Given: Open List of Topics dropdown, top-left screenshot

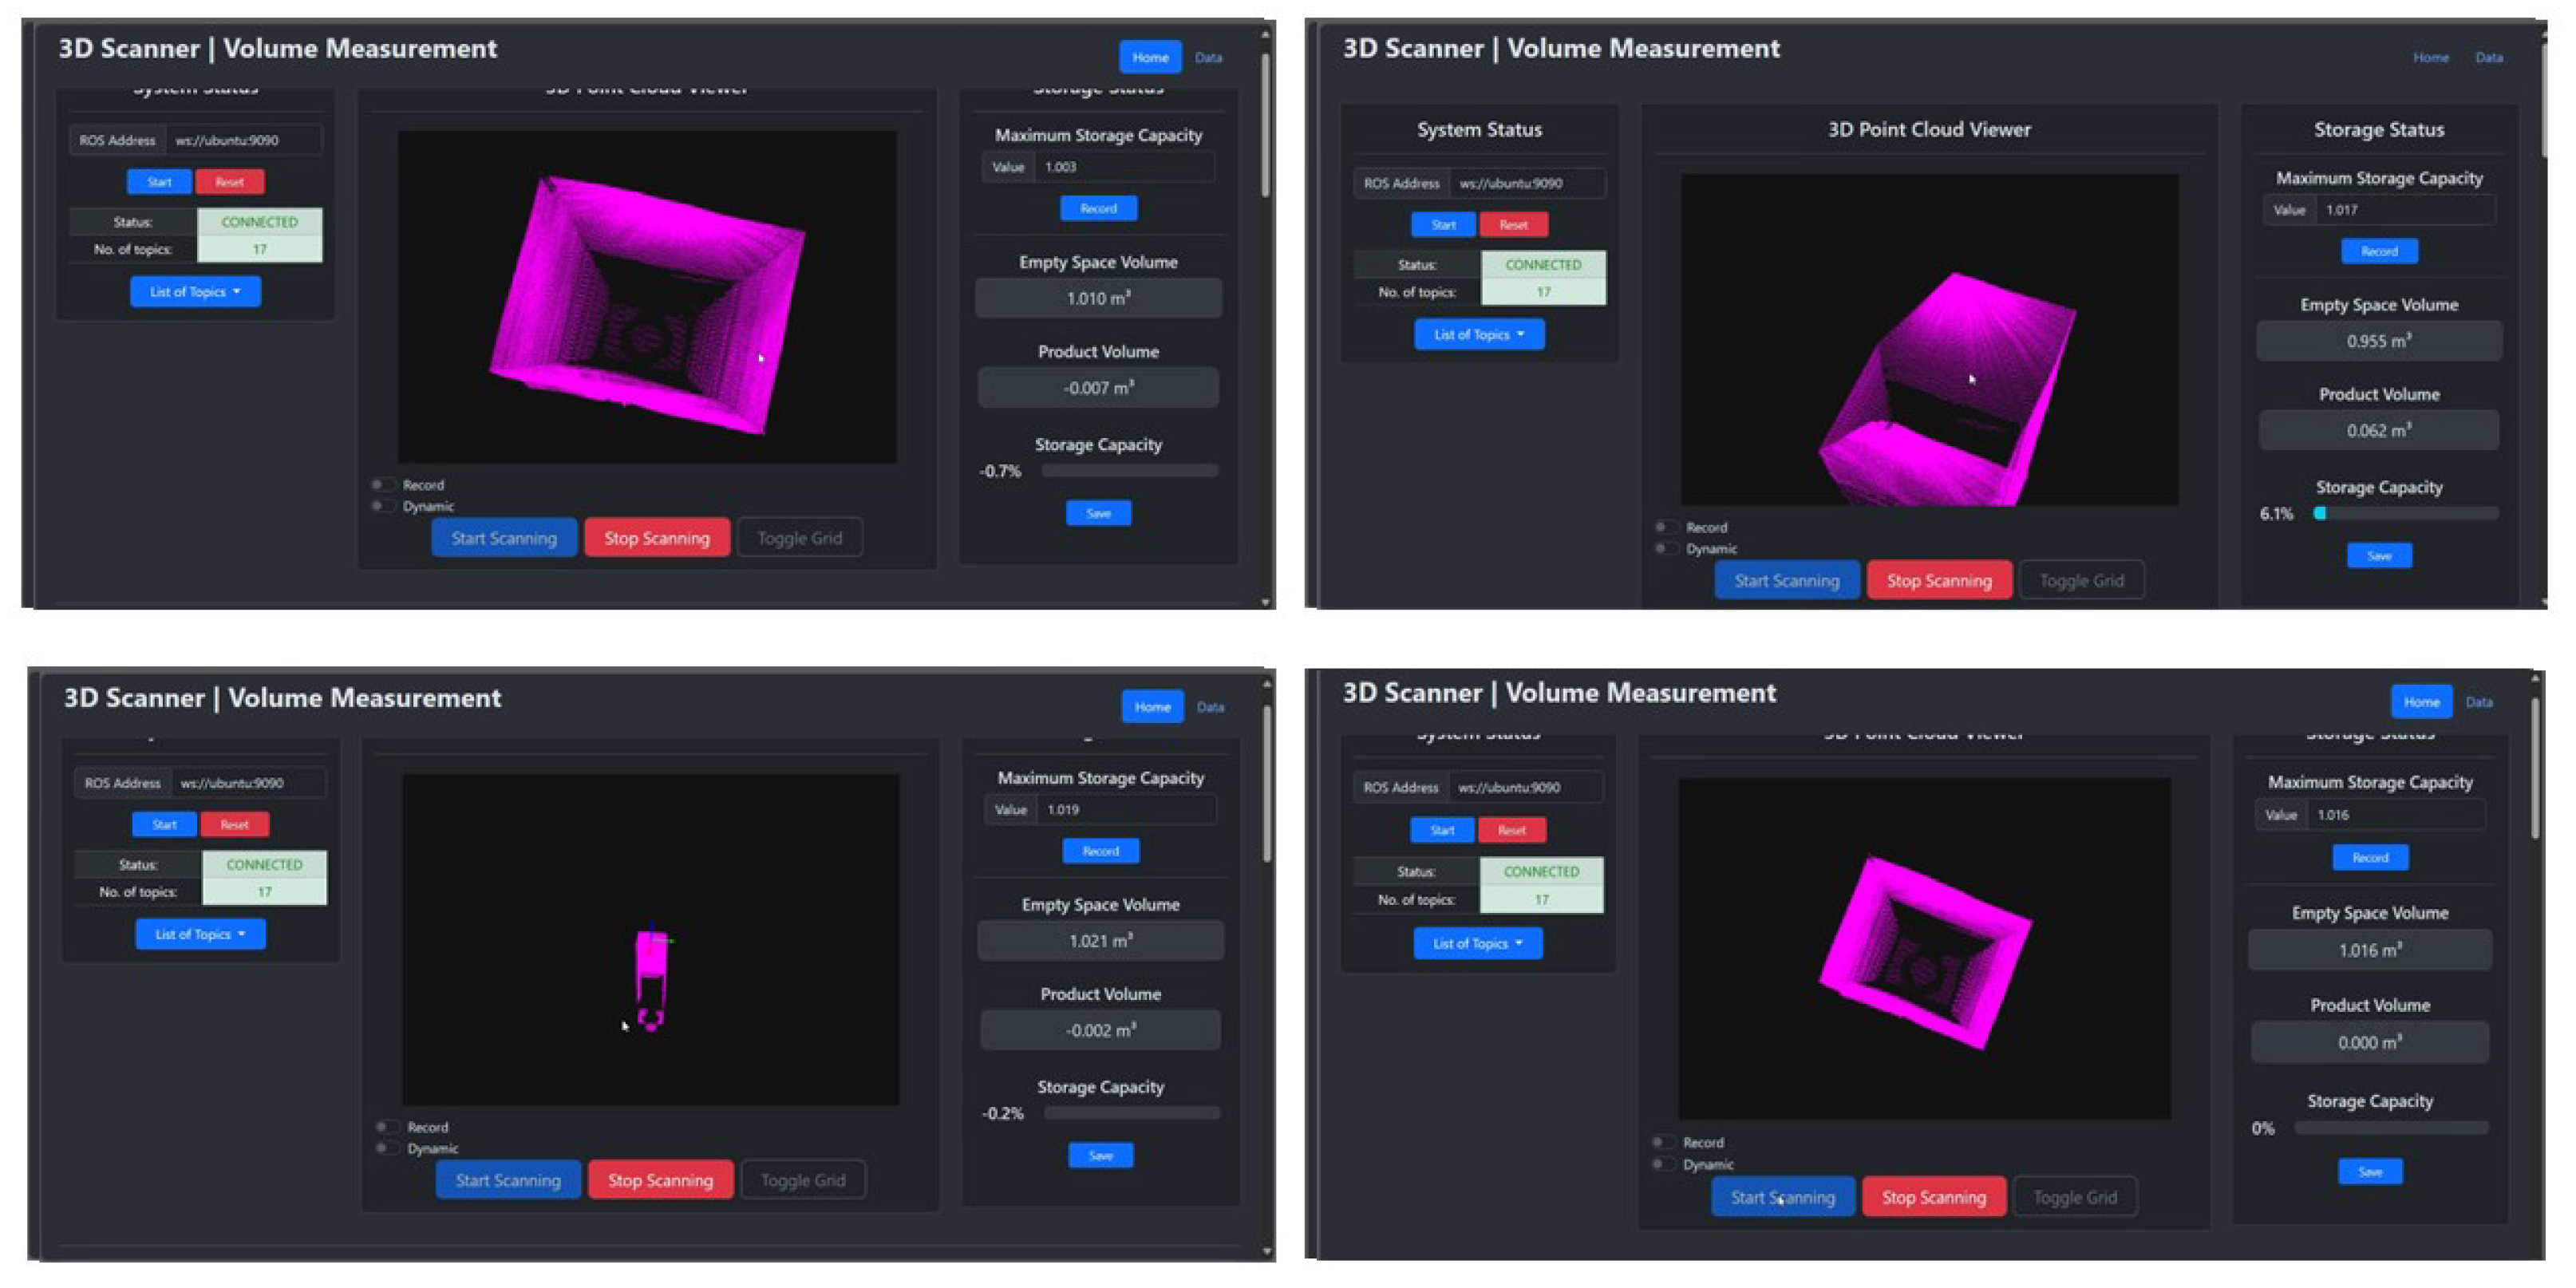Looking at the screenshot, I should coord(195,292).
